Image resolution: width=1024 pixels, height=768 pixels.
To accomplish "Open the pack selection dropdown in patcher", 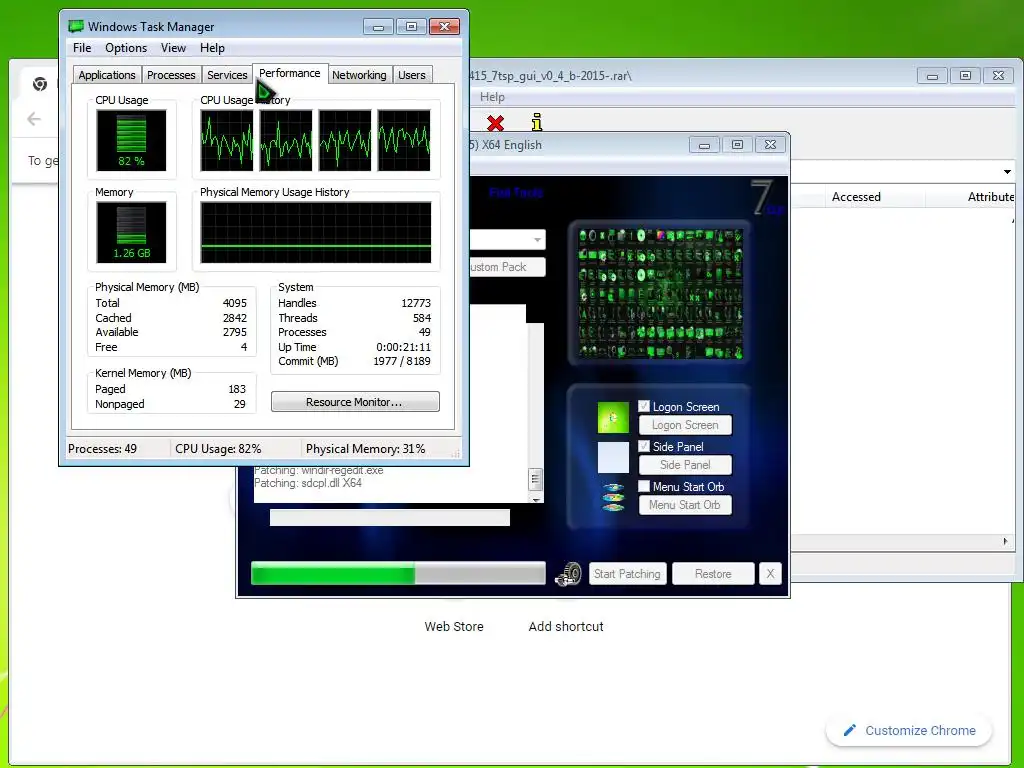I will coord(537,240).
